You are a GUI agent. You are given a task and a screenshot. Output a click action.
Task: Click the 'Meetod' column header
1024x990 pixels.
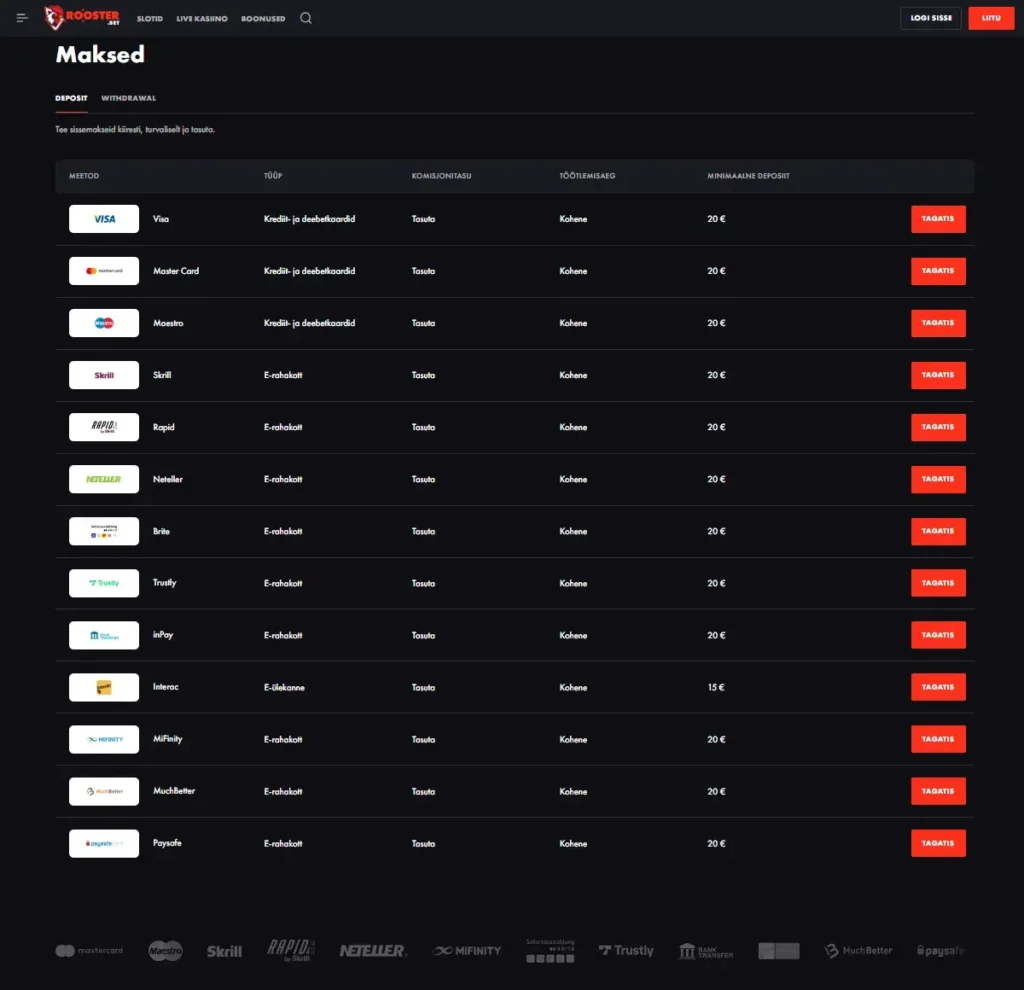pyautogui.click(x=84, y=176)
